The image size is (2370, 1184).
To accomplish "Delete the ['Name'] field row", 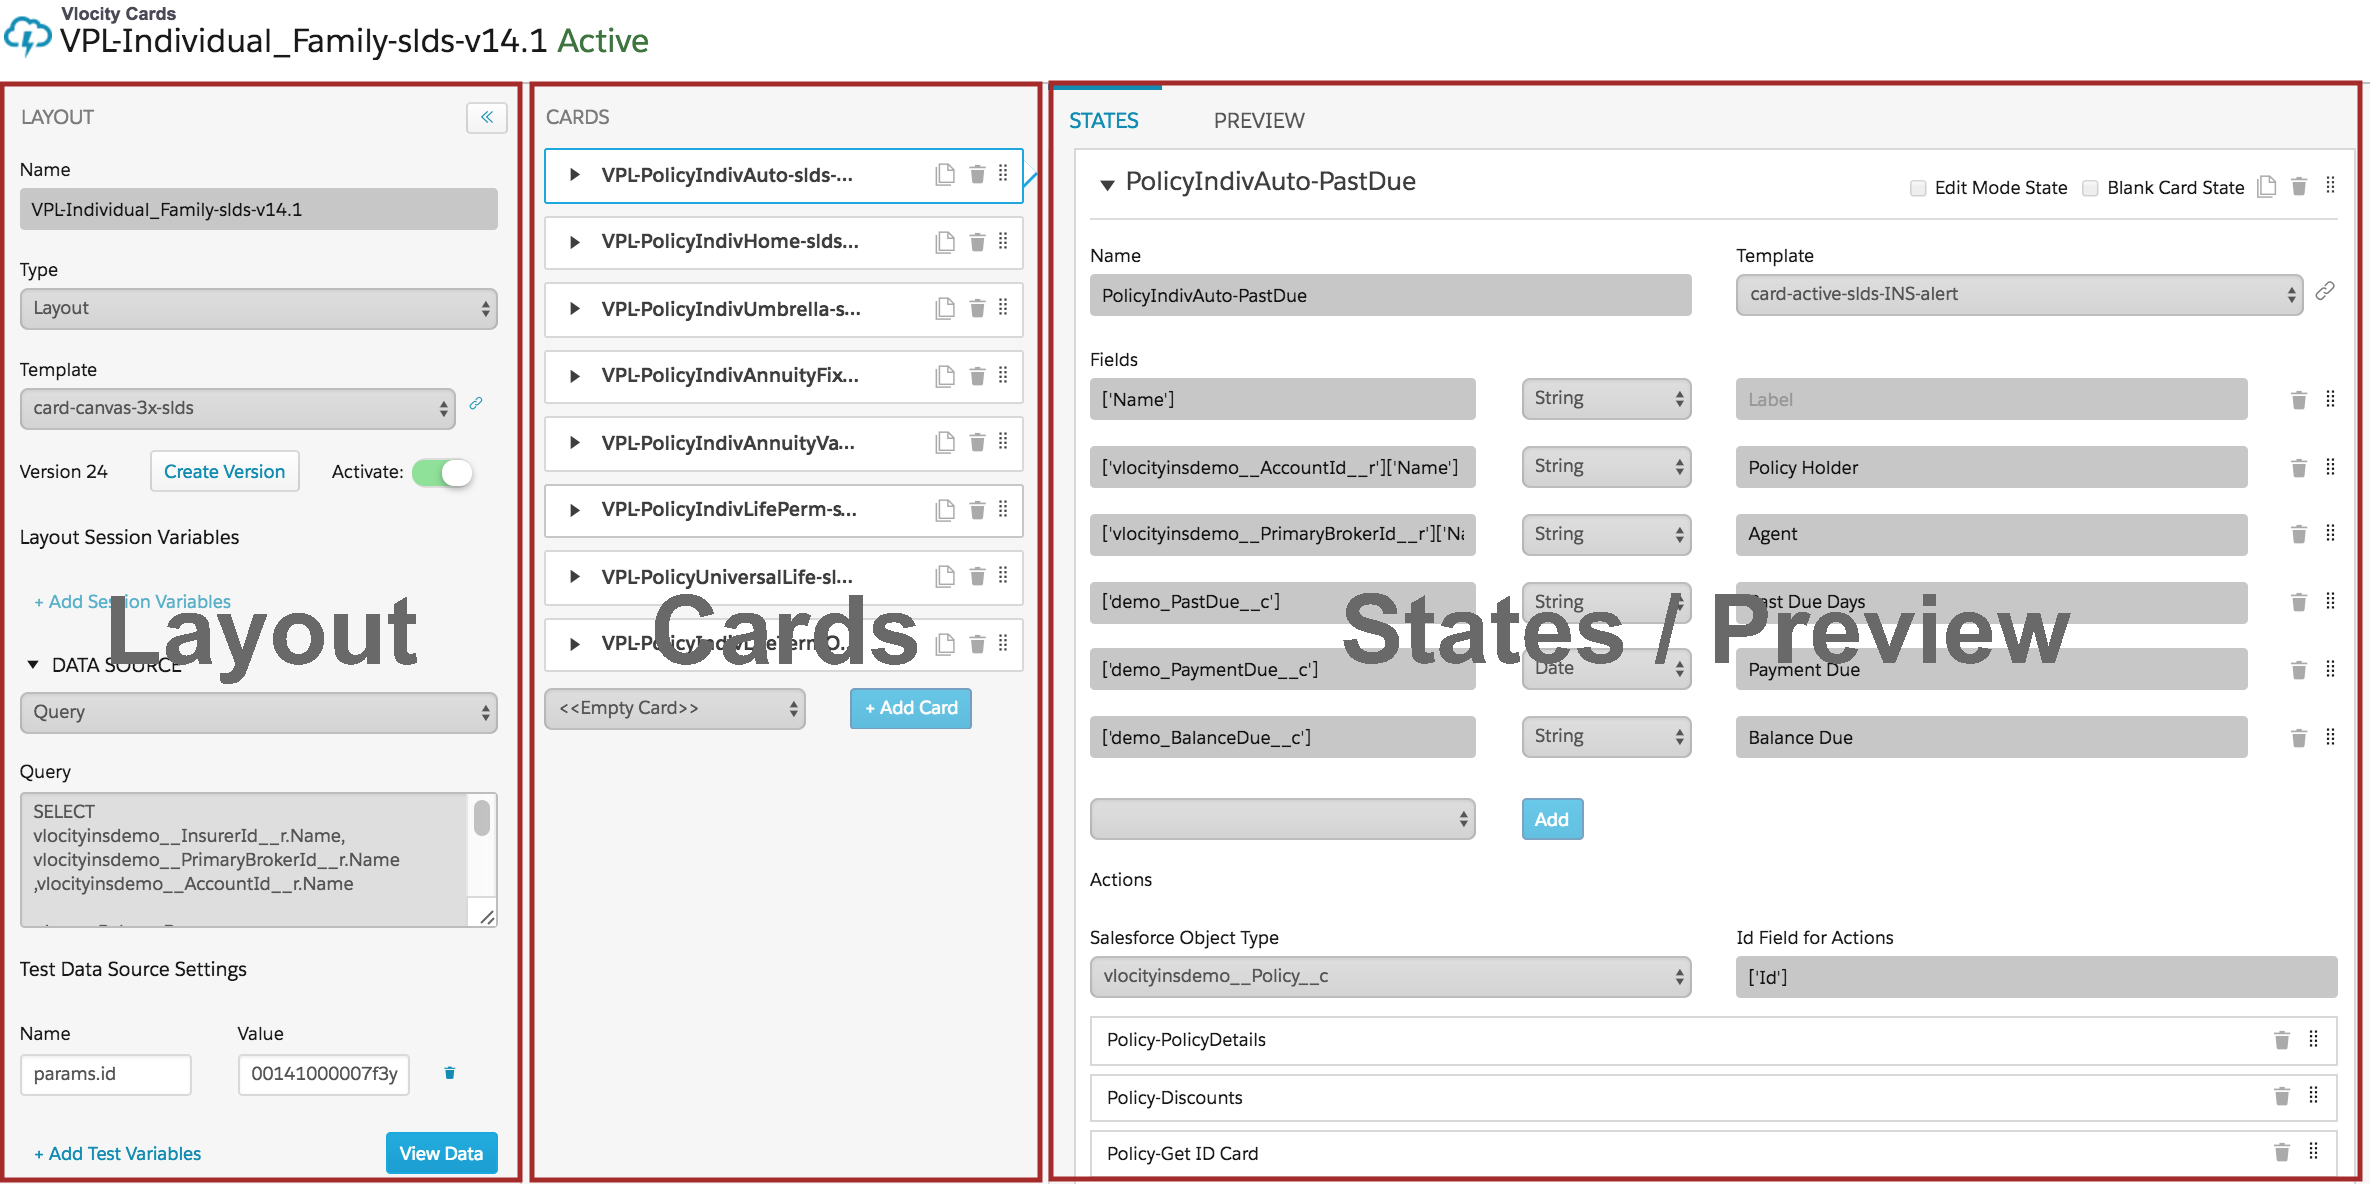I will (x=2299, y=400).
